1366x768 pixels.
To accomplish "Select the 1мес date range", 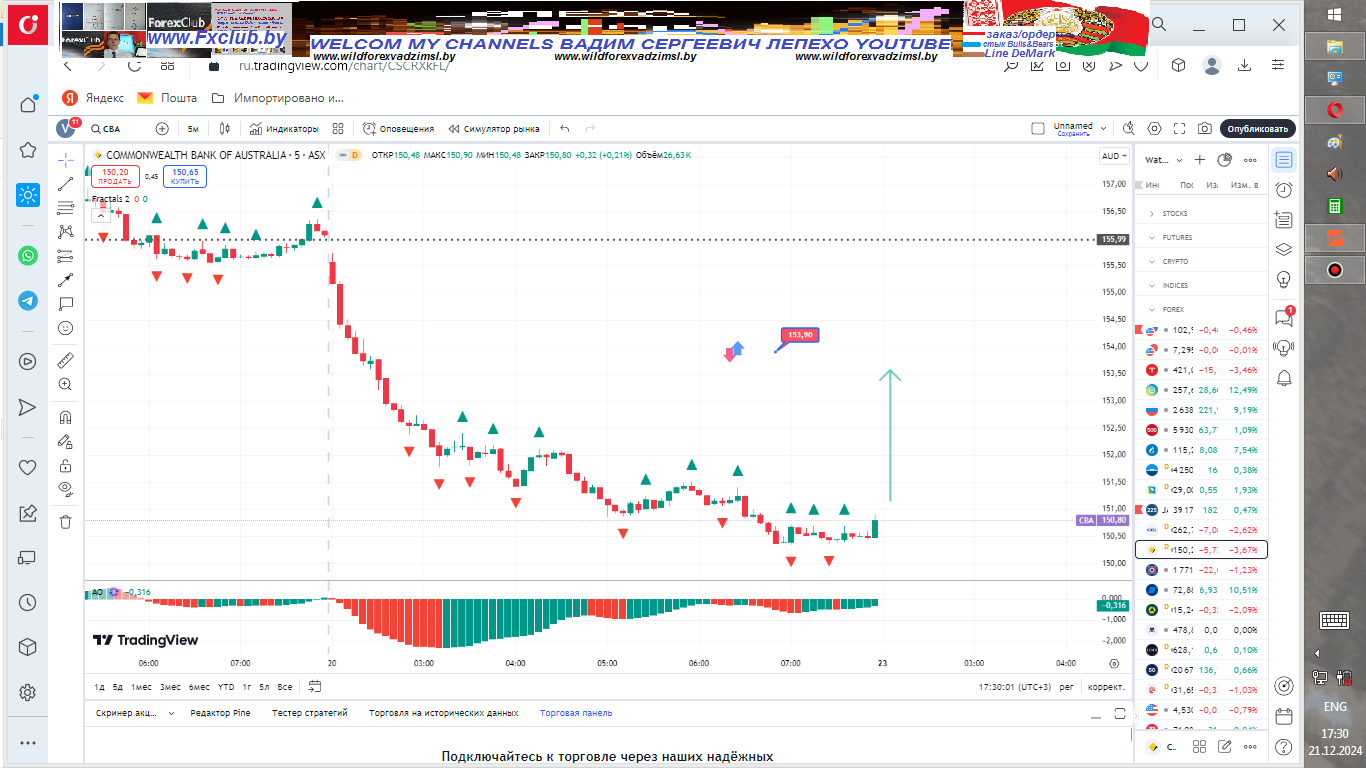I will pos(142,687).
